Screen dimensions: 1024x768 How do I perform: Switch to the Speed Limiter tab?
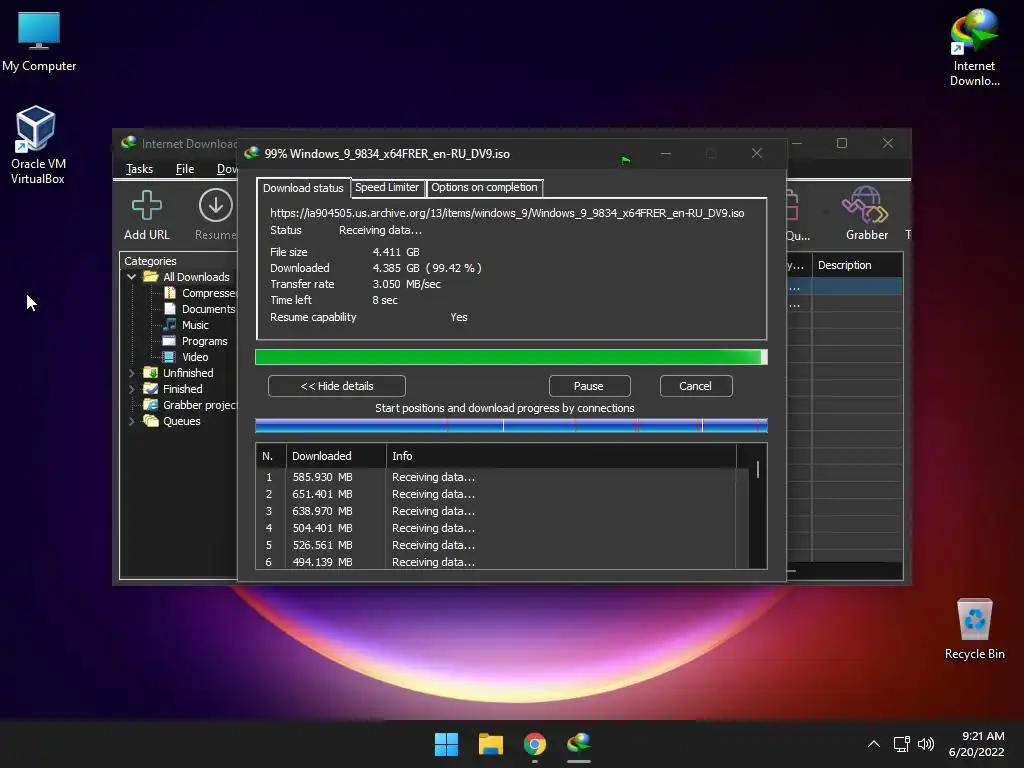pyautogui.click(x=387, y=187)
